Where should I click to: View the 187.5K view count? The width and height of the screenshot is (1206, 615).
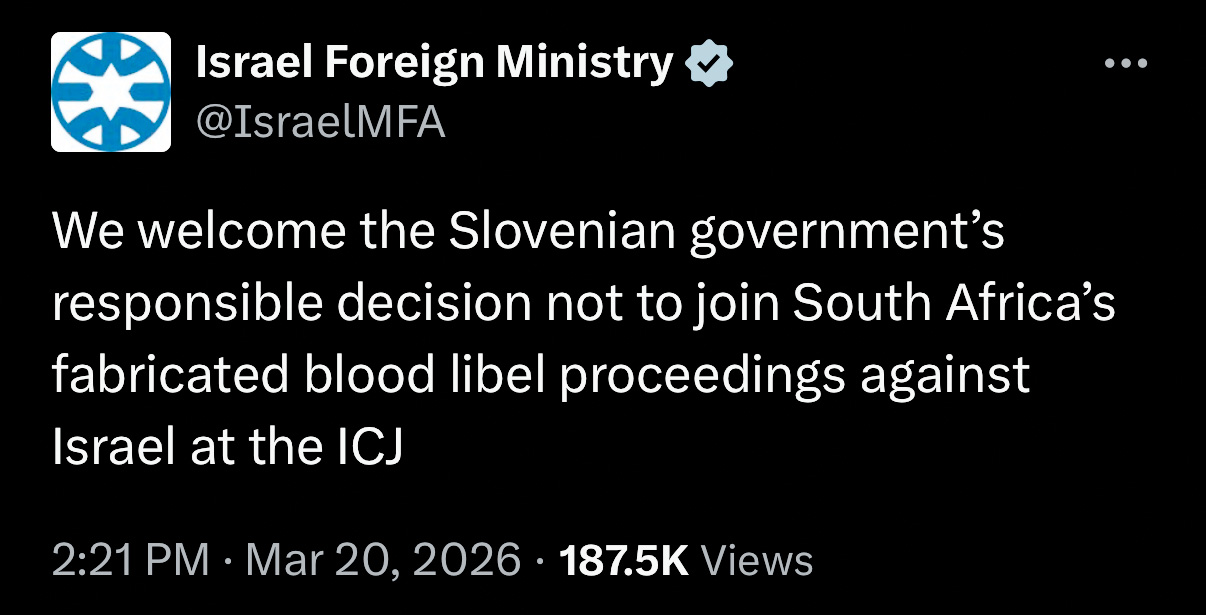[x=624, y=559]
